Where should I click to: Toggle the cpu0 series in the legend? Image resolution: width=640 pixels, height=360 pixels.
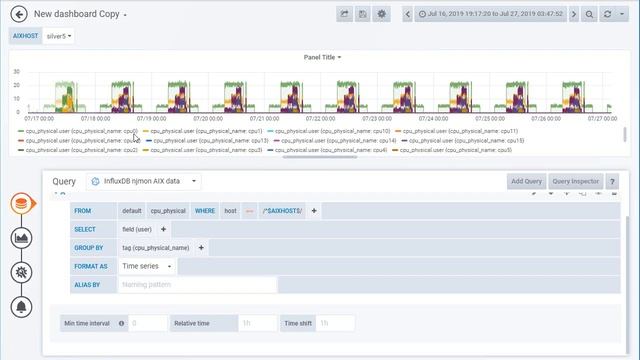click(x=82, y=131)
